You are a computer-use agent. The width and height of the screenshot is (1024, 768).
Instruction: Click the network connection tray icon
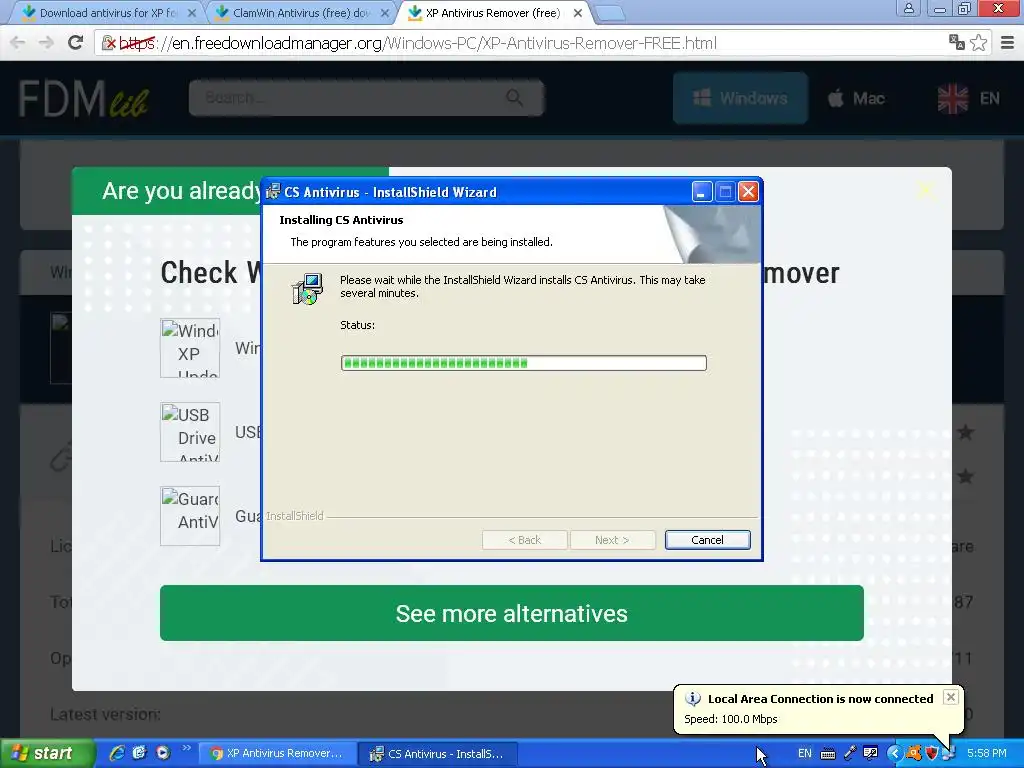coord(949,754)
